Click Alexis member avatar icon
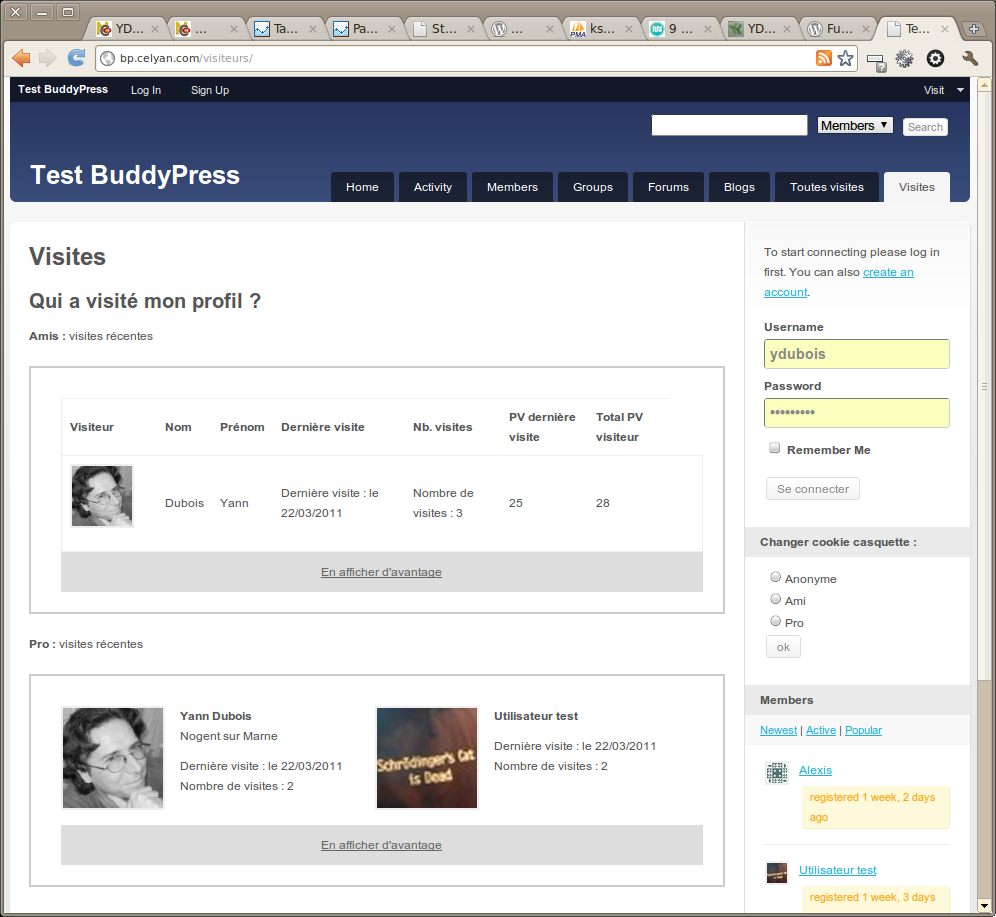This screenshot has height=917, width=996. point(777,773)
